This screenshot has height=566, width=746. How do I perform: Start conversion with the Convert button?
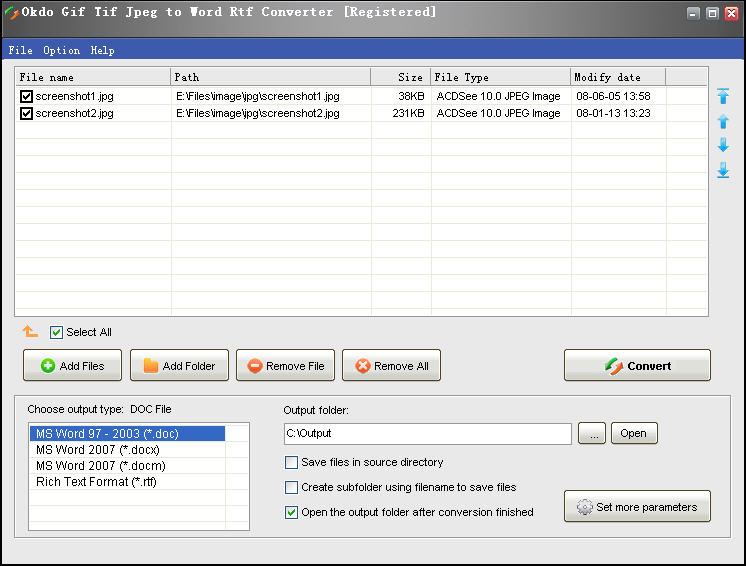tap(638, 365)
